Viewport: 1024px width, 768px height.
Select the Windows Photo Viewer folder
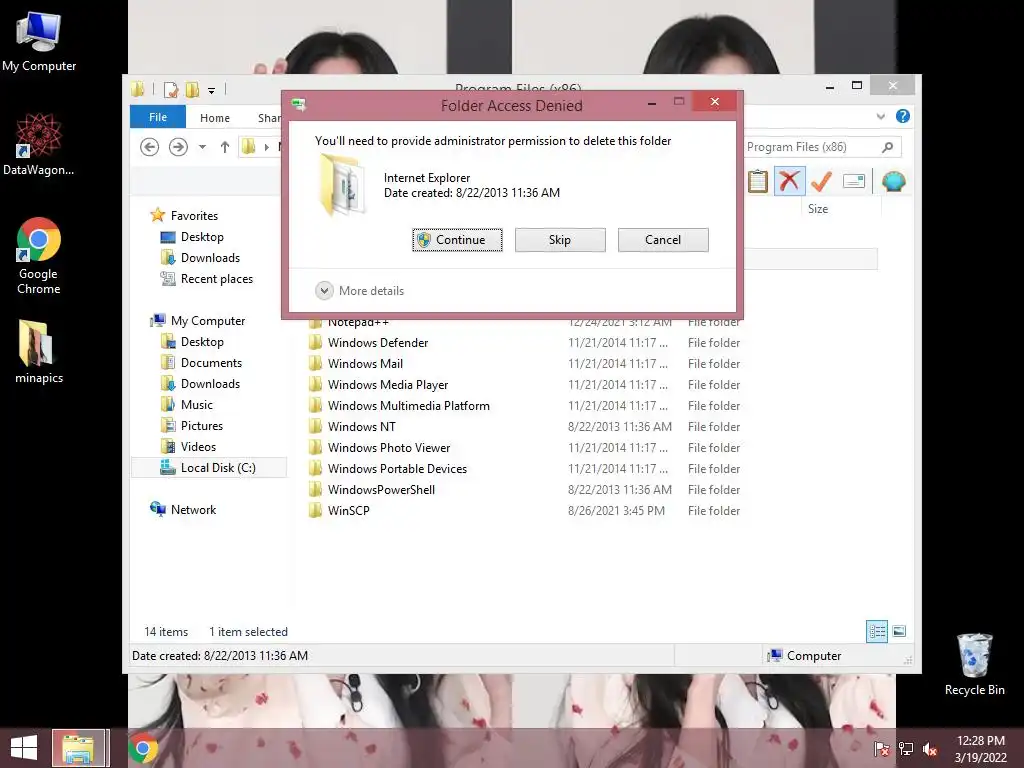[x=389, y=447]
